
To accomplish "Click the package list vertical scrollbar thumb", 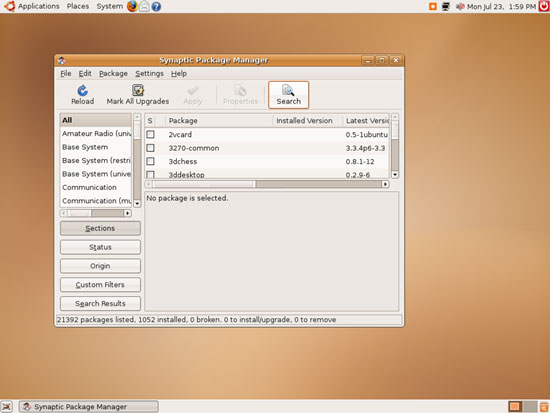I will coord(395,129).
